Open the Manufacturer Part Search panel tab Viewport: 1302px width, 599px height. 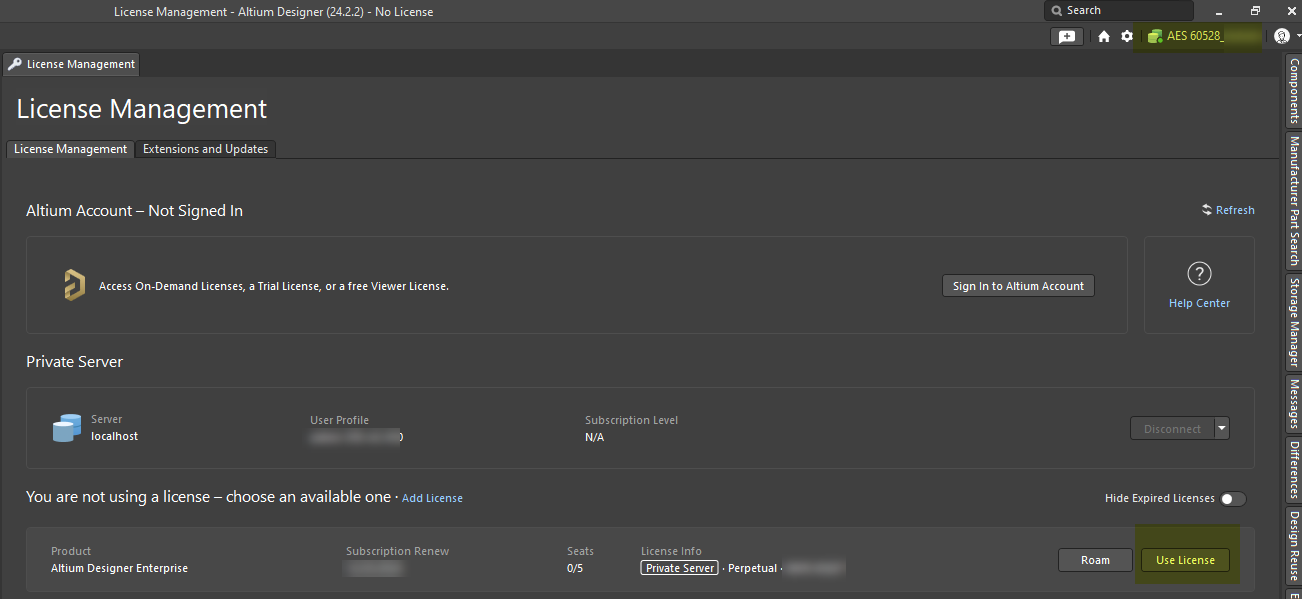click(1294, 201)
